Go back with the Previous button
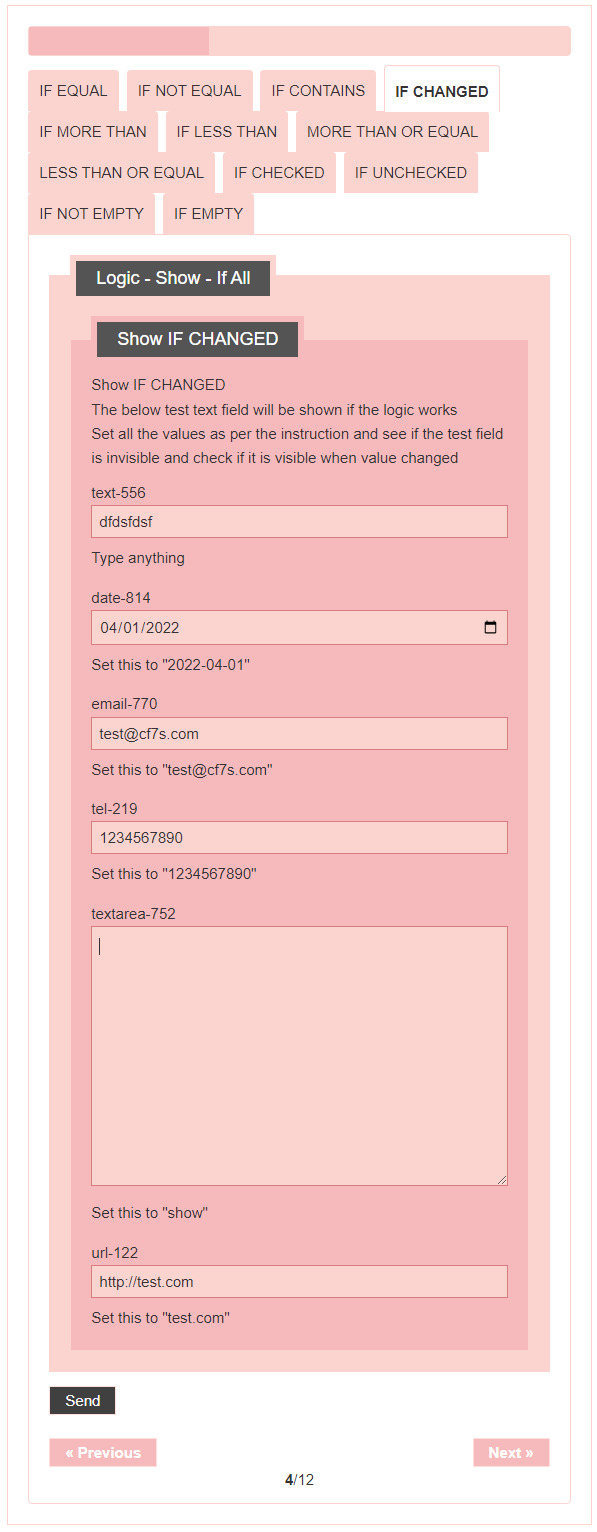 pyautogui.click(x=103, y=1453)
